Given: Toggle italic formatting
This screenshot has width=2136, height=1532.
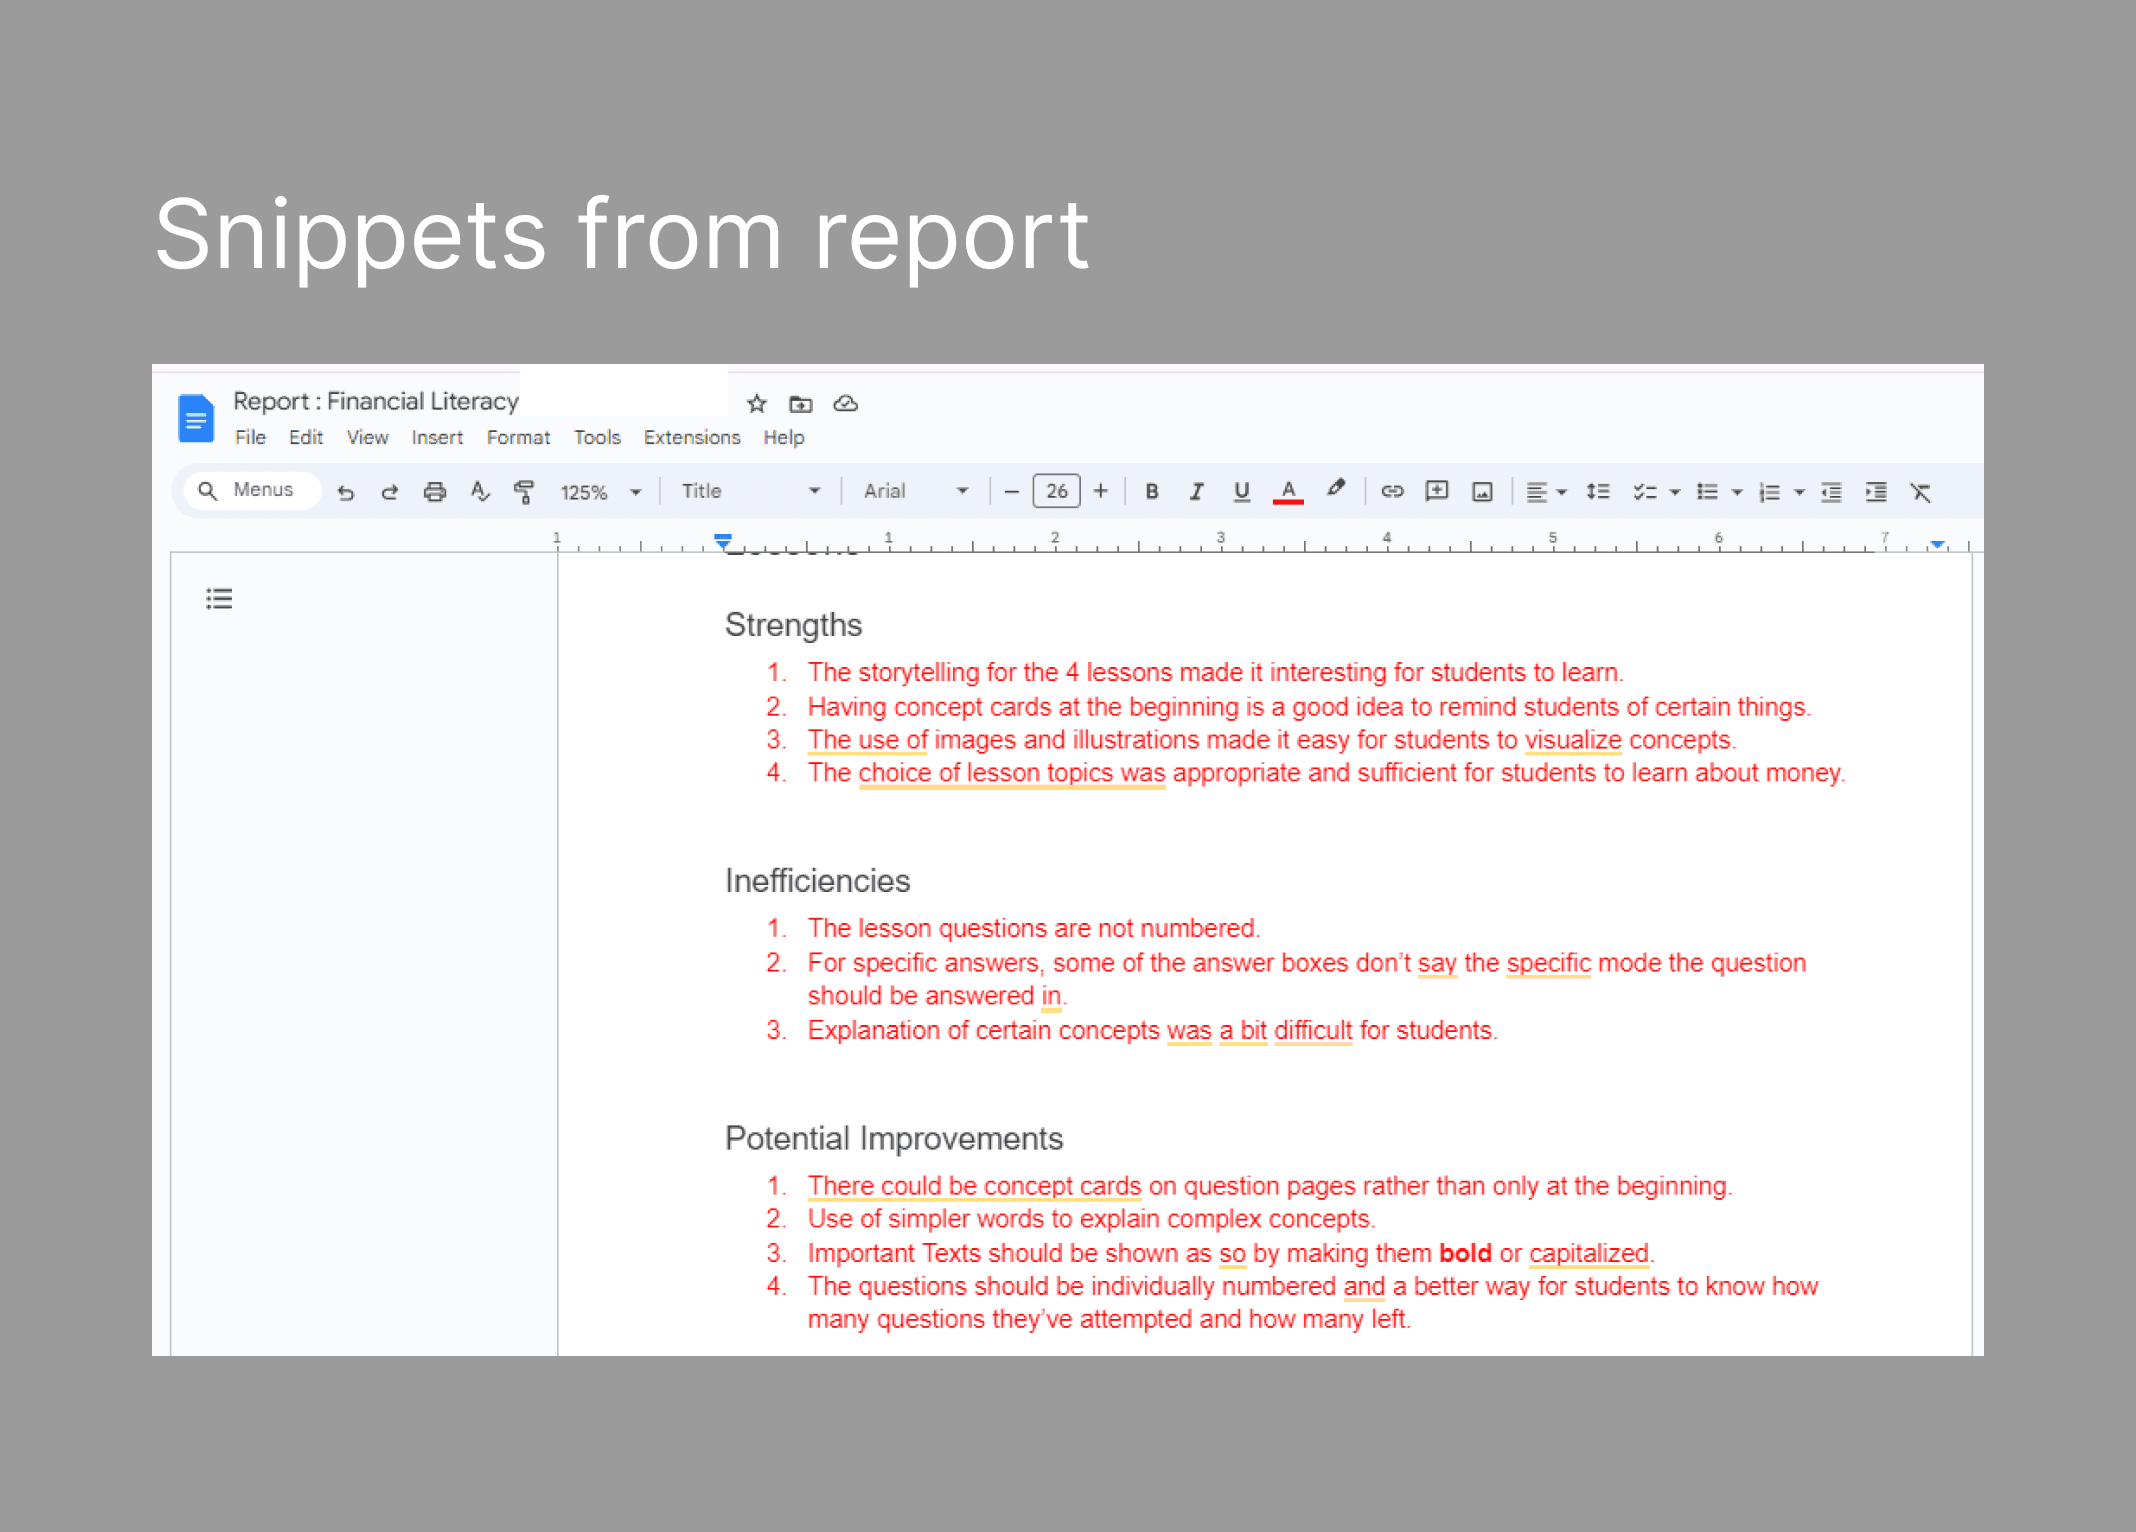Looking at the screenshot, I should click(x=1196, y=491).
